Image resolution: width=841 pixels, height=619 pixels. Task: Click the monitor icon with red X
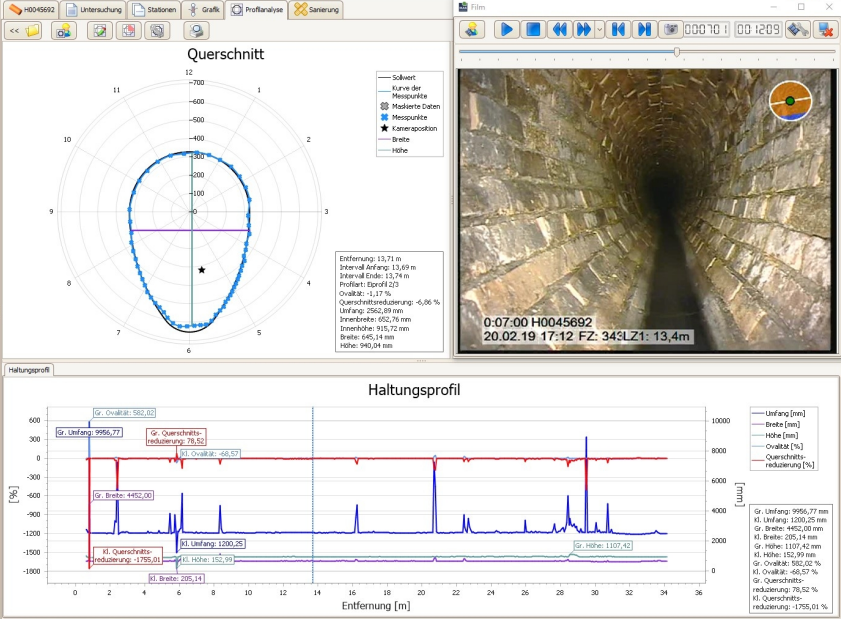coord(825,29)
